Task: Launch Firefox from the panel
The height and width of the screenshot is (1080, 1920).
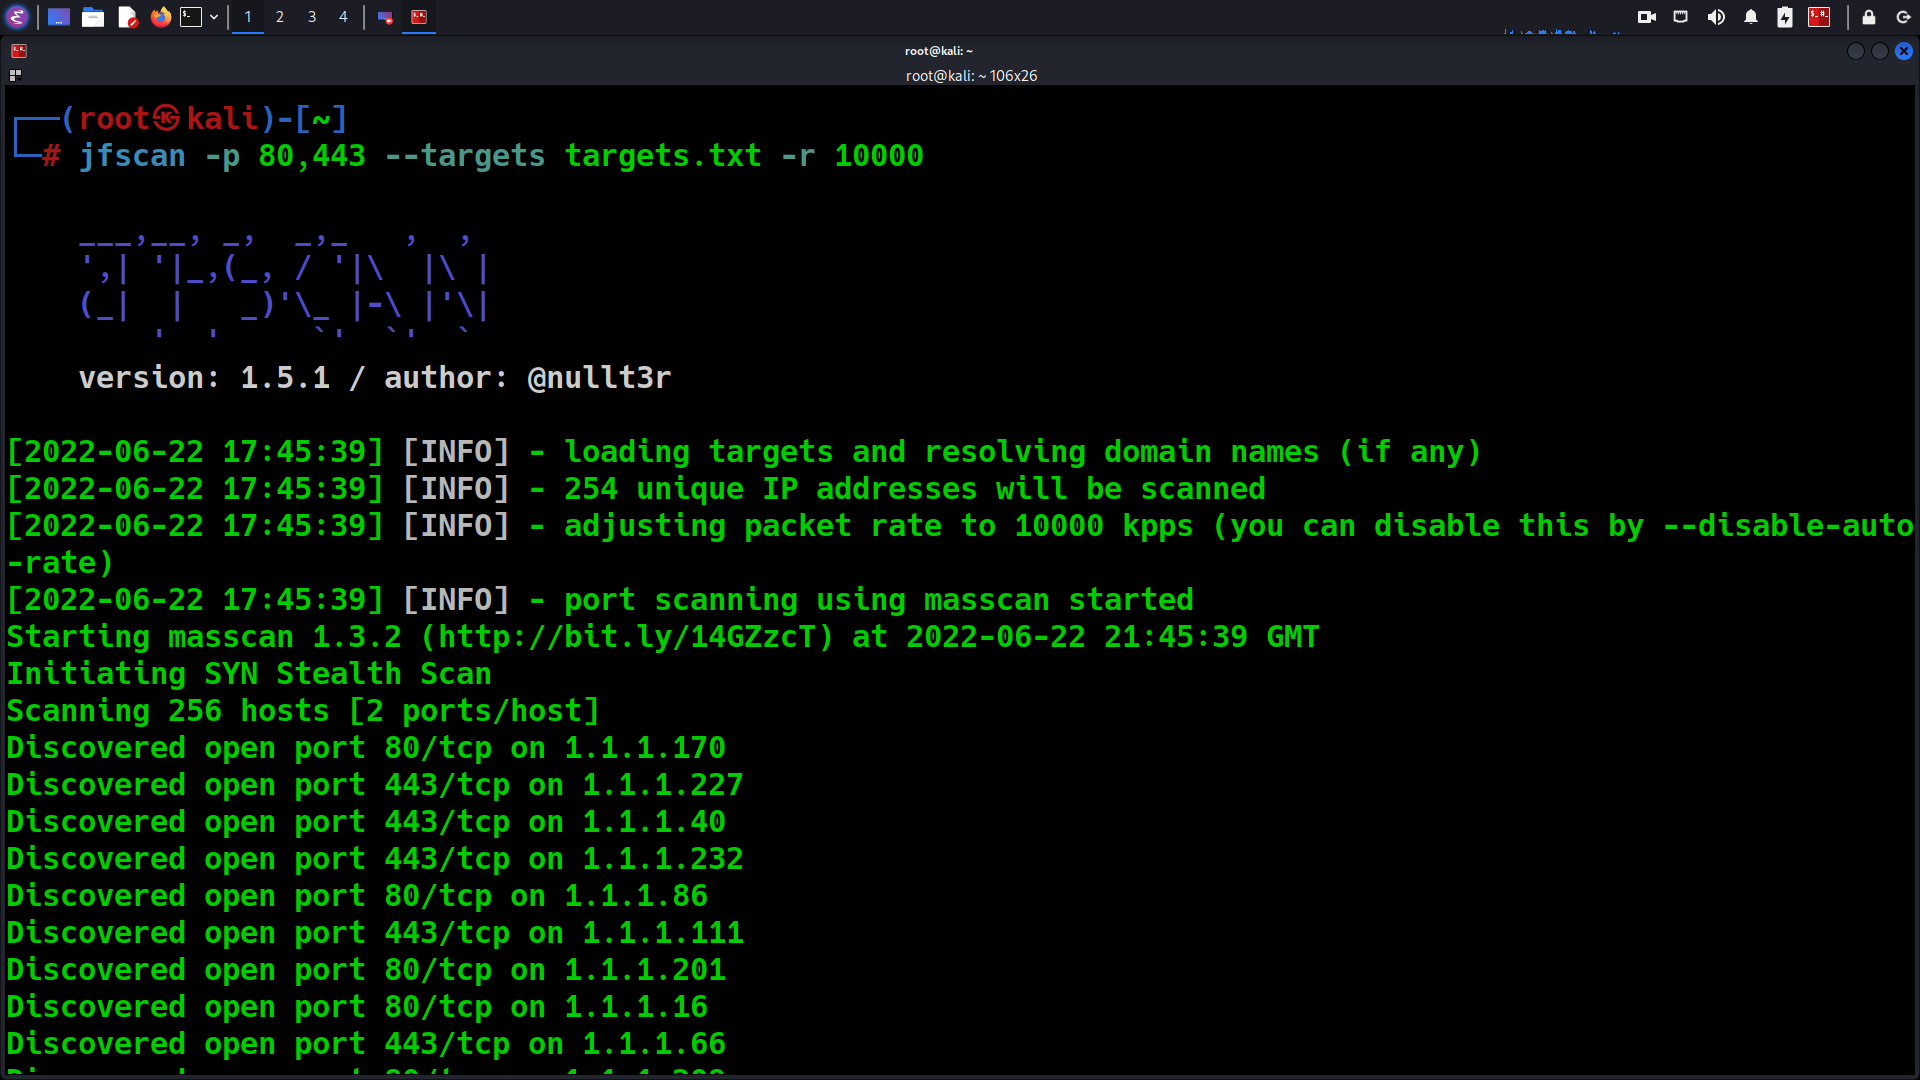Action: click(161, 17)
